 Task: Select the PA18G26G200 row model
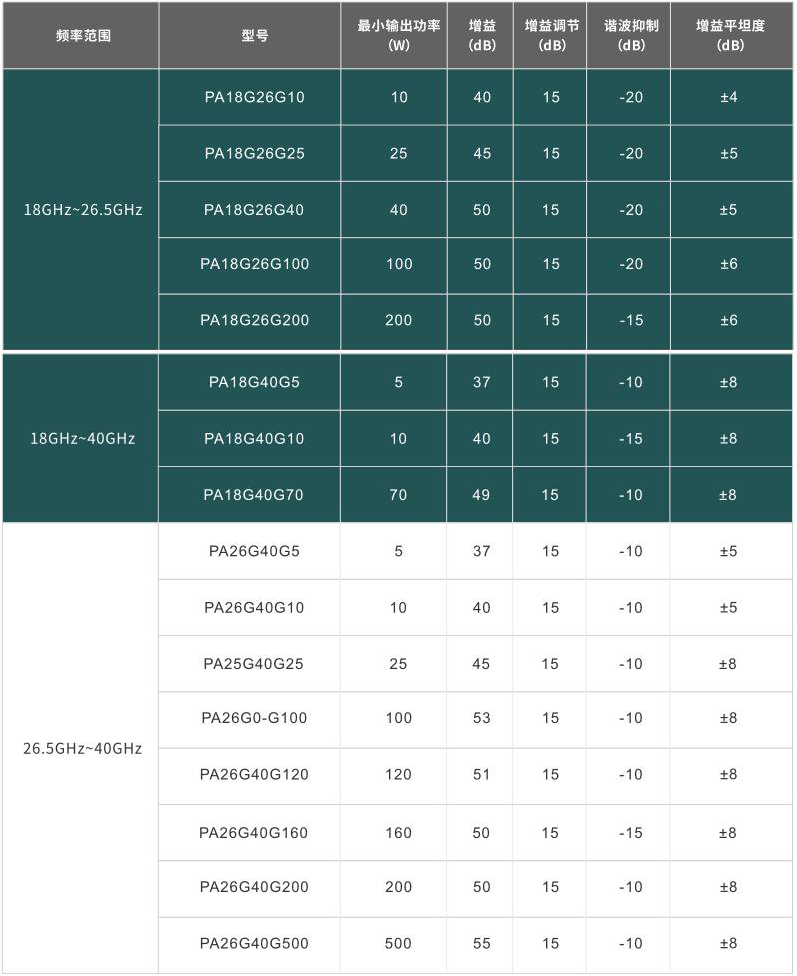(x=255, y=320)
